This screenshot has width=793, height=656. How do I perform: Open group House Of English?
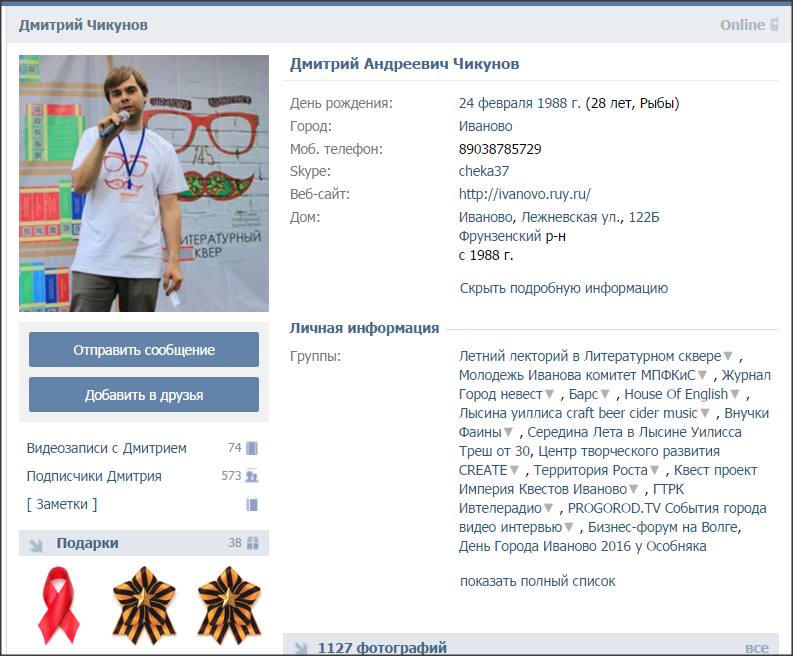676,394
